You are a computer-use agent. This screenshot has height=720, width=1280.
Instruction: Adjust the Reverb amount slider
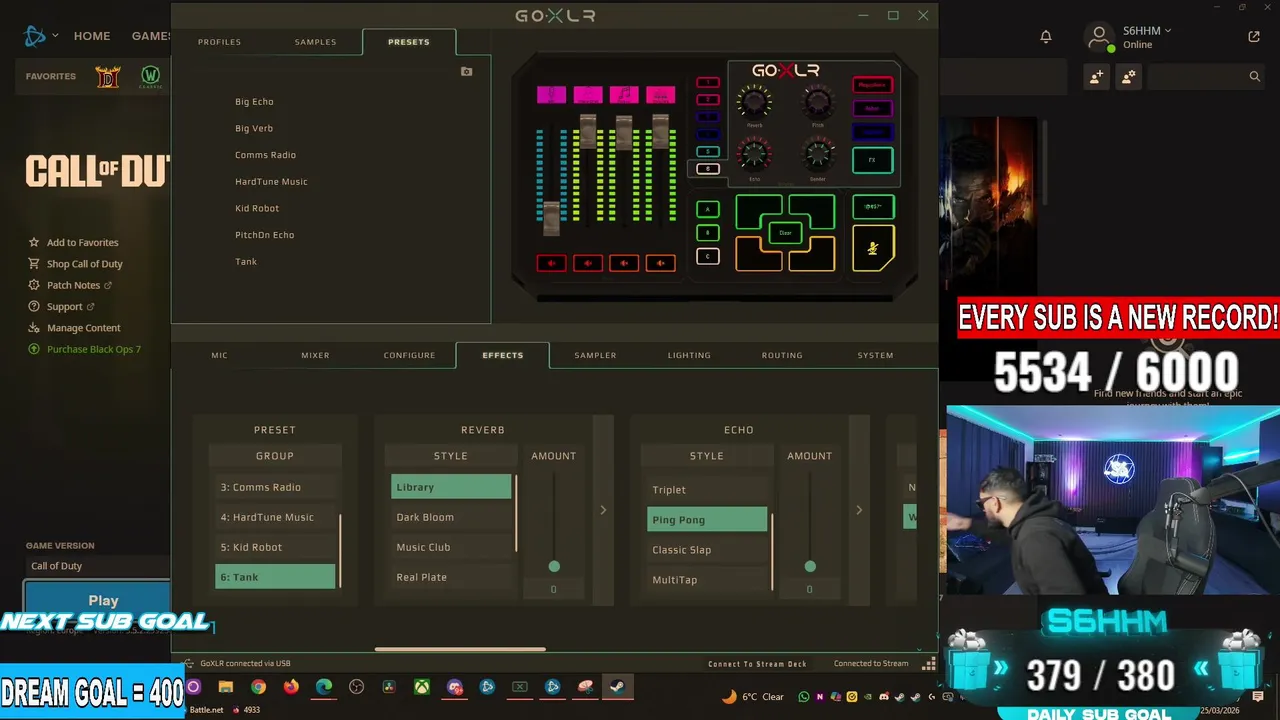pyautogui.click(x=554, y=566)
